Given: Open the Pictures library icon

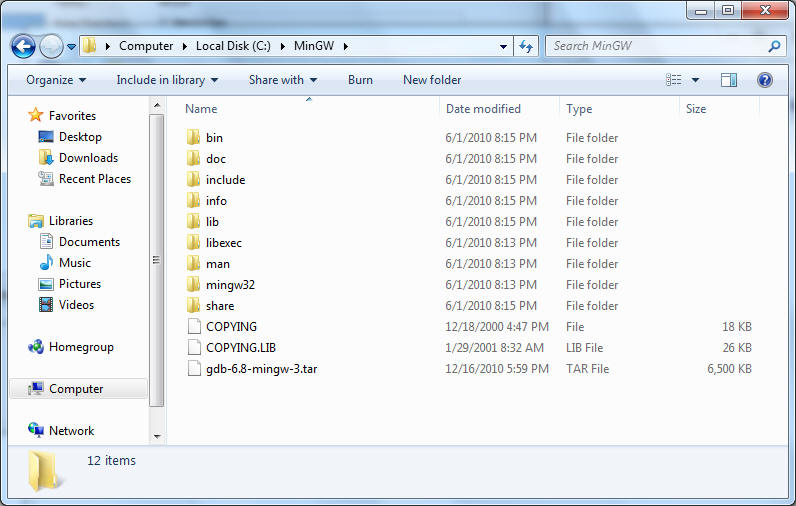Looking at the screenshot, I should pyautogui.click(x=46, y=284).
